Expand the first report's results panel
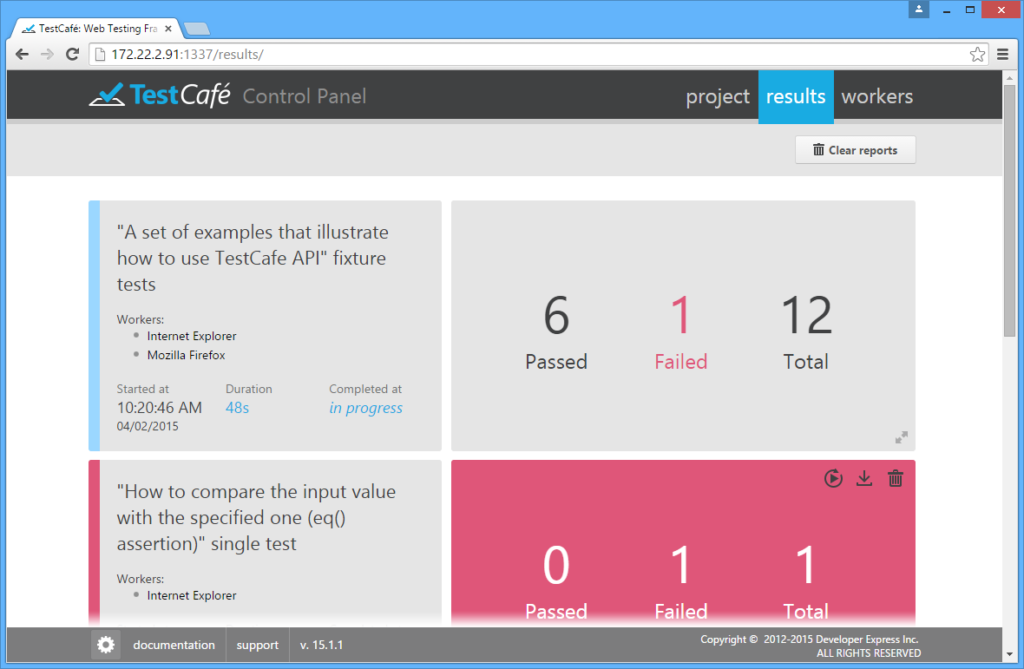Image resolution: width=1024 pixels, height=669 pixels. click(901, 437)
